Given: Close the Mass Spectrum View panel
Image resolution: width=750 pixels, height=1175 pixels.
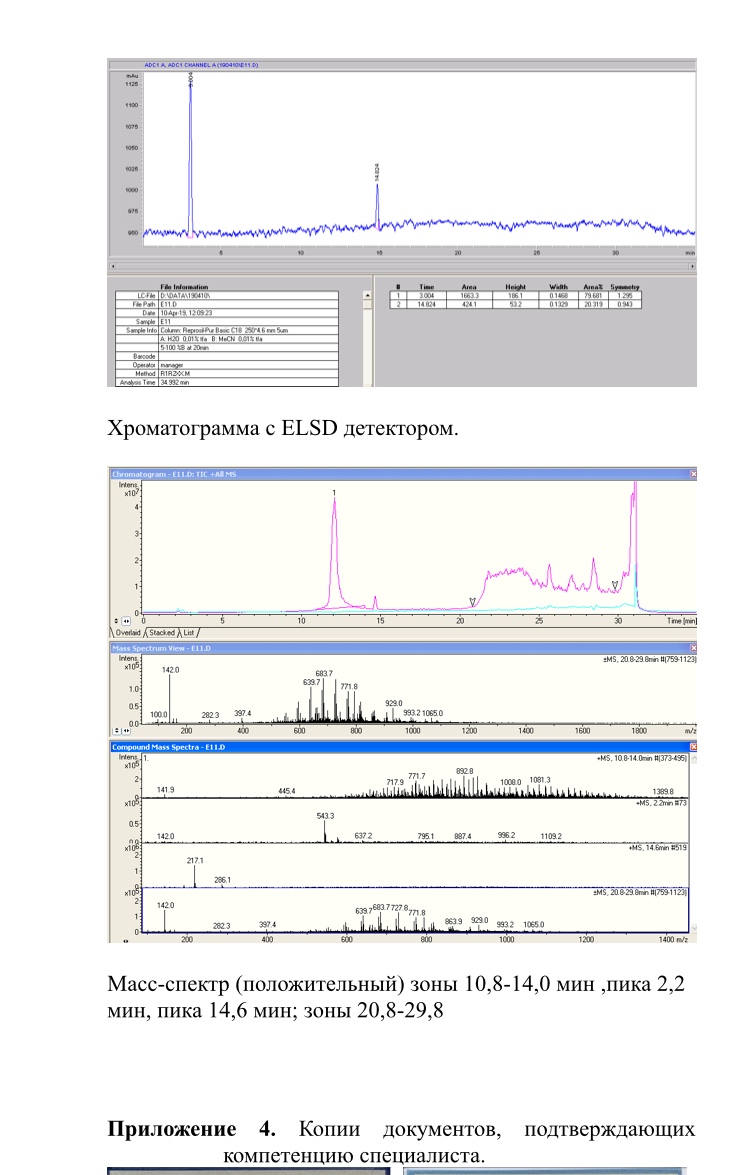Looking at the screenshot, I should [692, 649].
